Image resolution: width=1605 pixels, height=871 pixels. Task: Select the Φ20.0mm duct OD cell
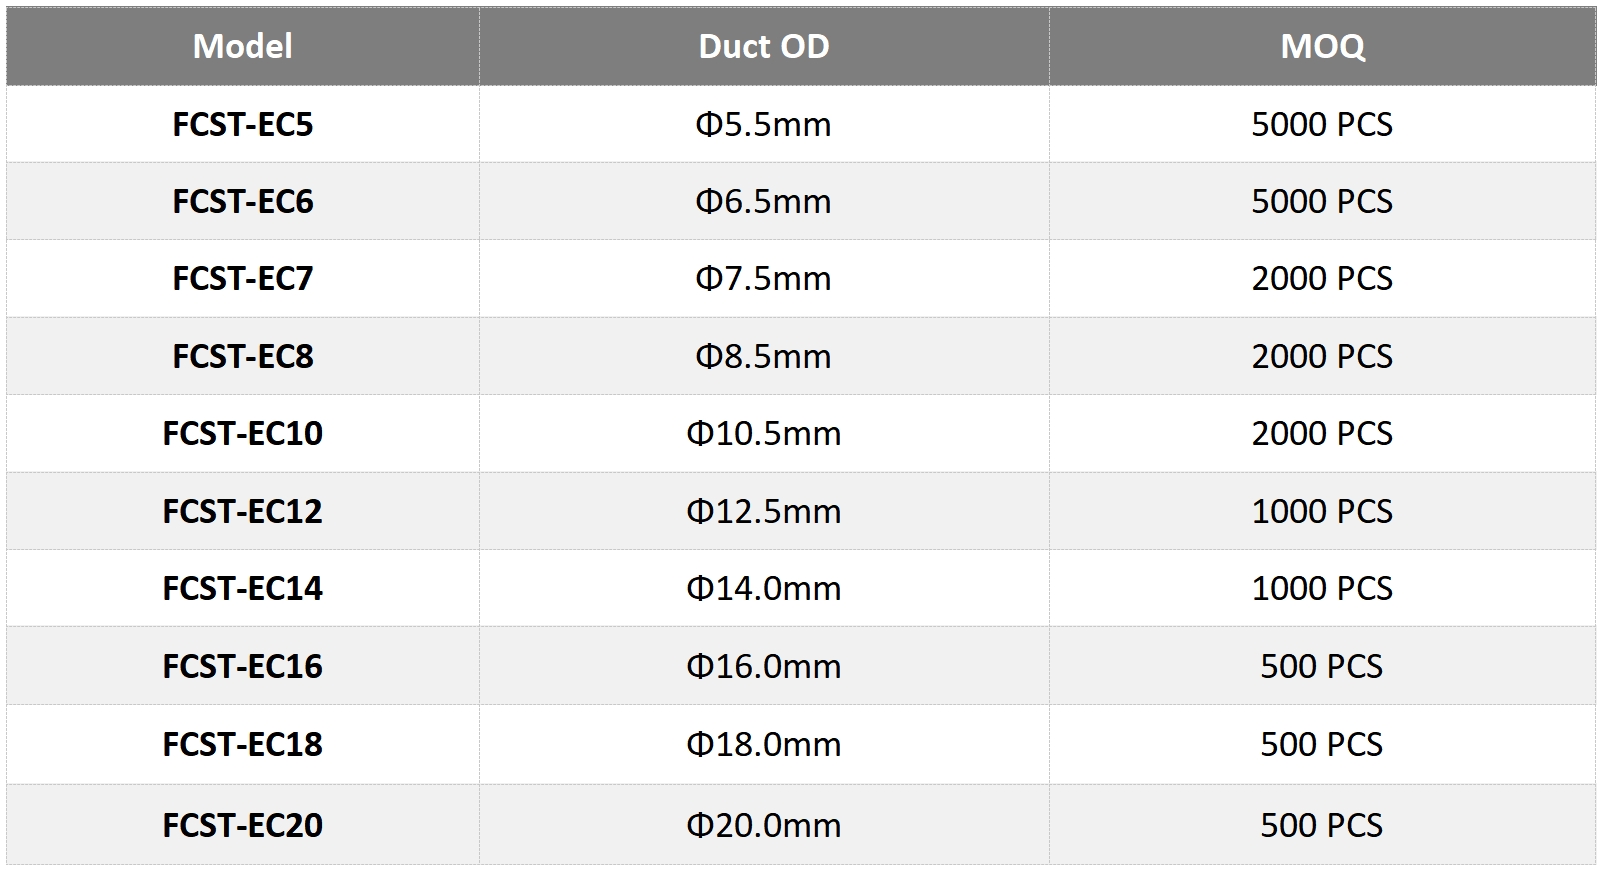tap(764, 825)
